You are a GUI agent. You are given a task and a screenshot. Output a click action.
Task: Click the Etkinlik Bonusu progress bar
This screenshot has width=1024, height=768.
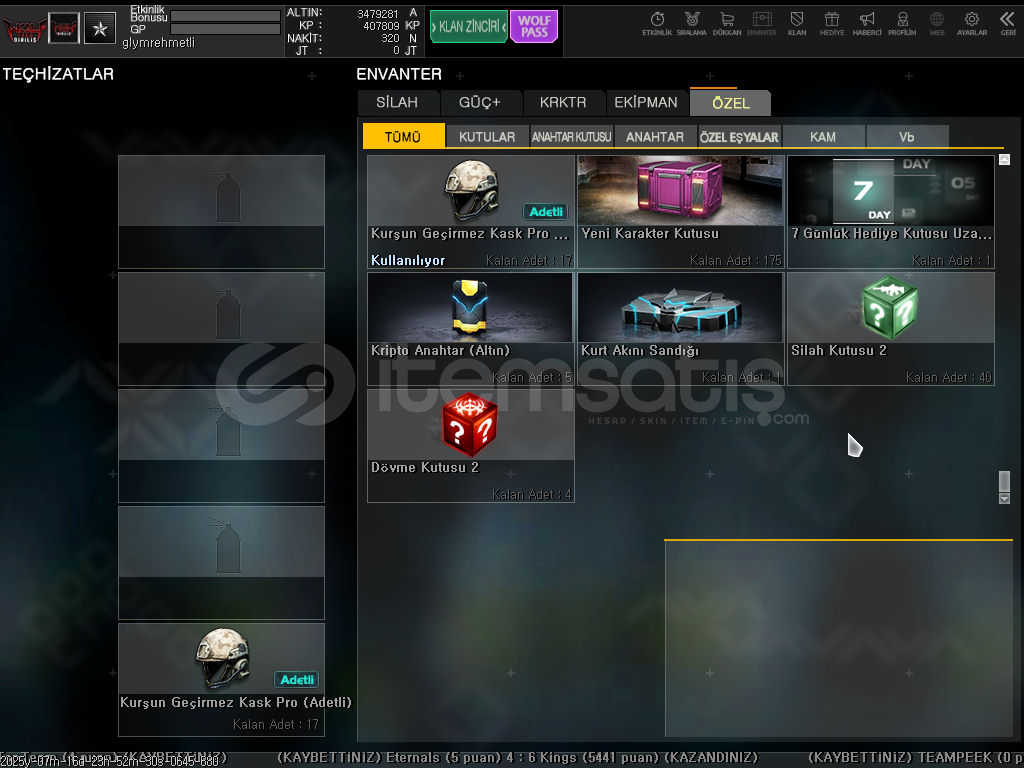(x=225, y=16)
